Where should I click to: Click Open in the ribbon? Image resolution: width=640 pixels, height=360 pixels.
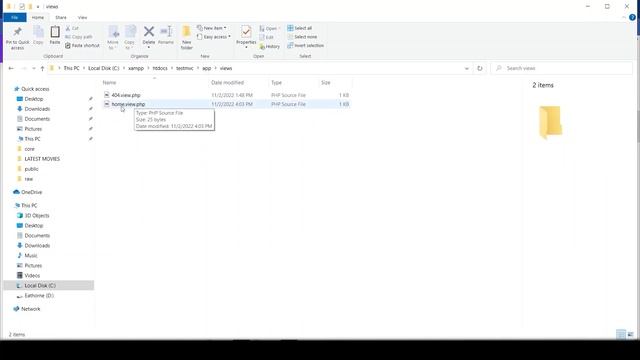click(x=269, y=28)
